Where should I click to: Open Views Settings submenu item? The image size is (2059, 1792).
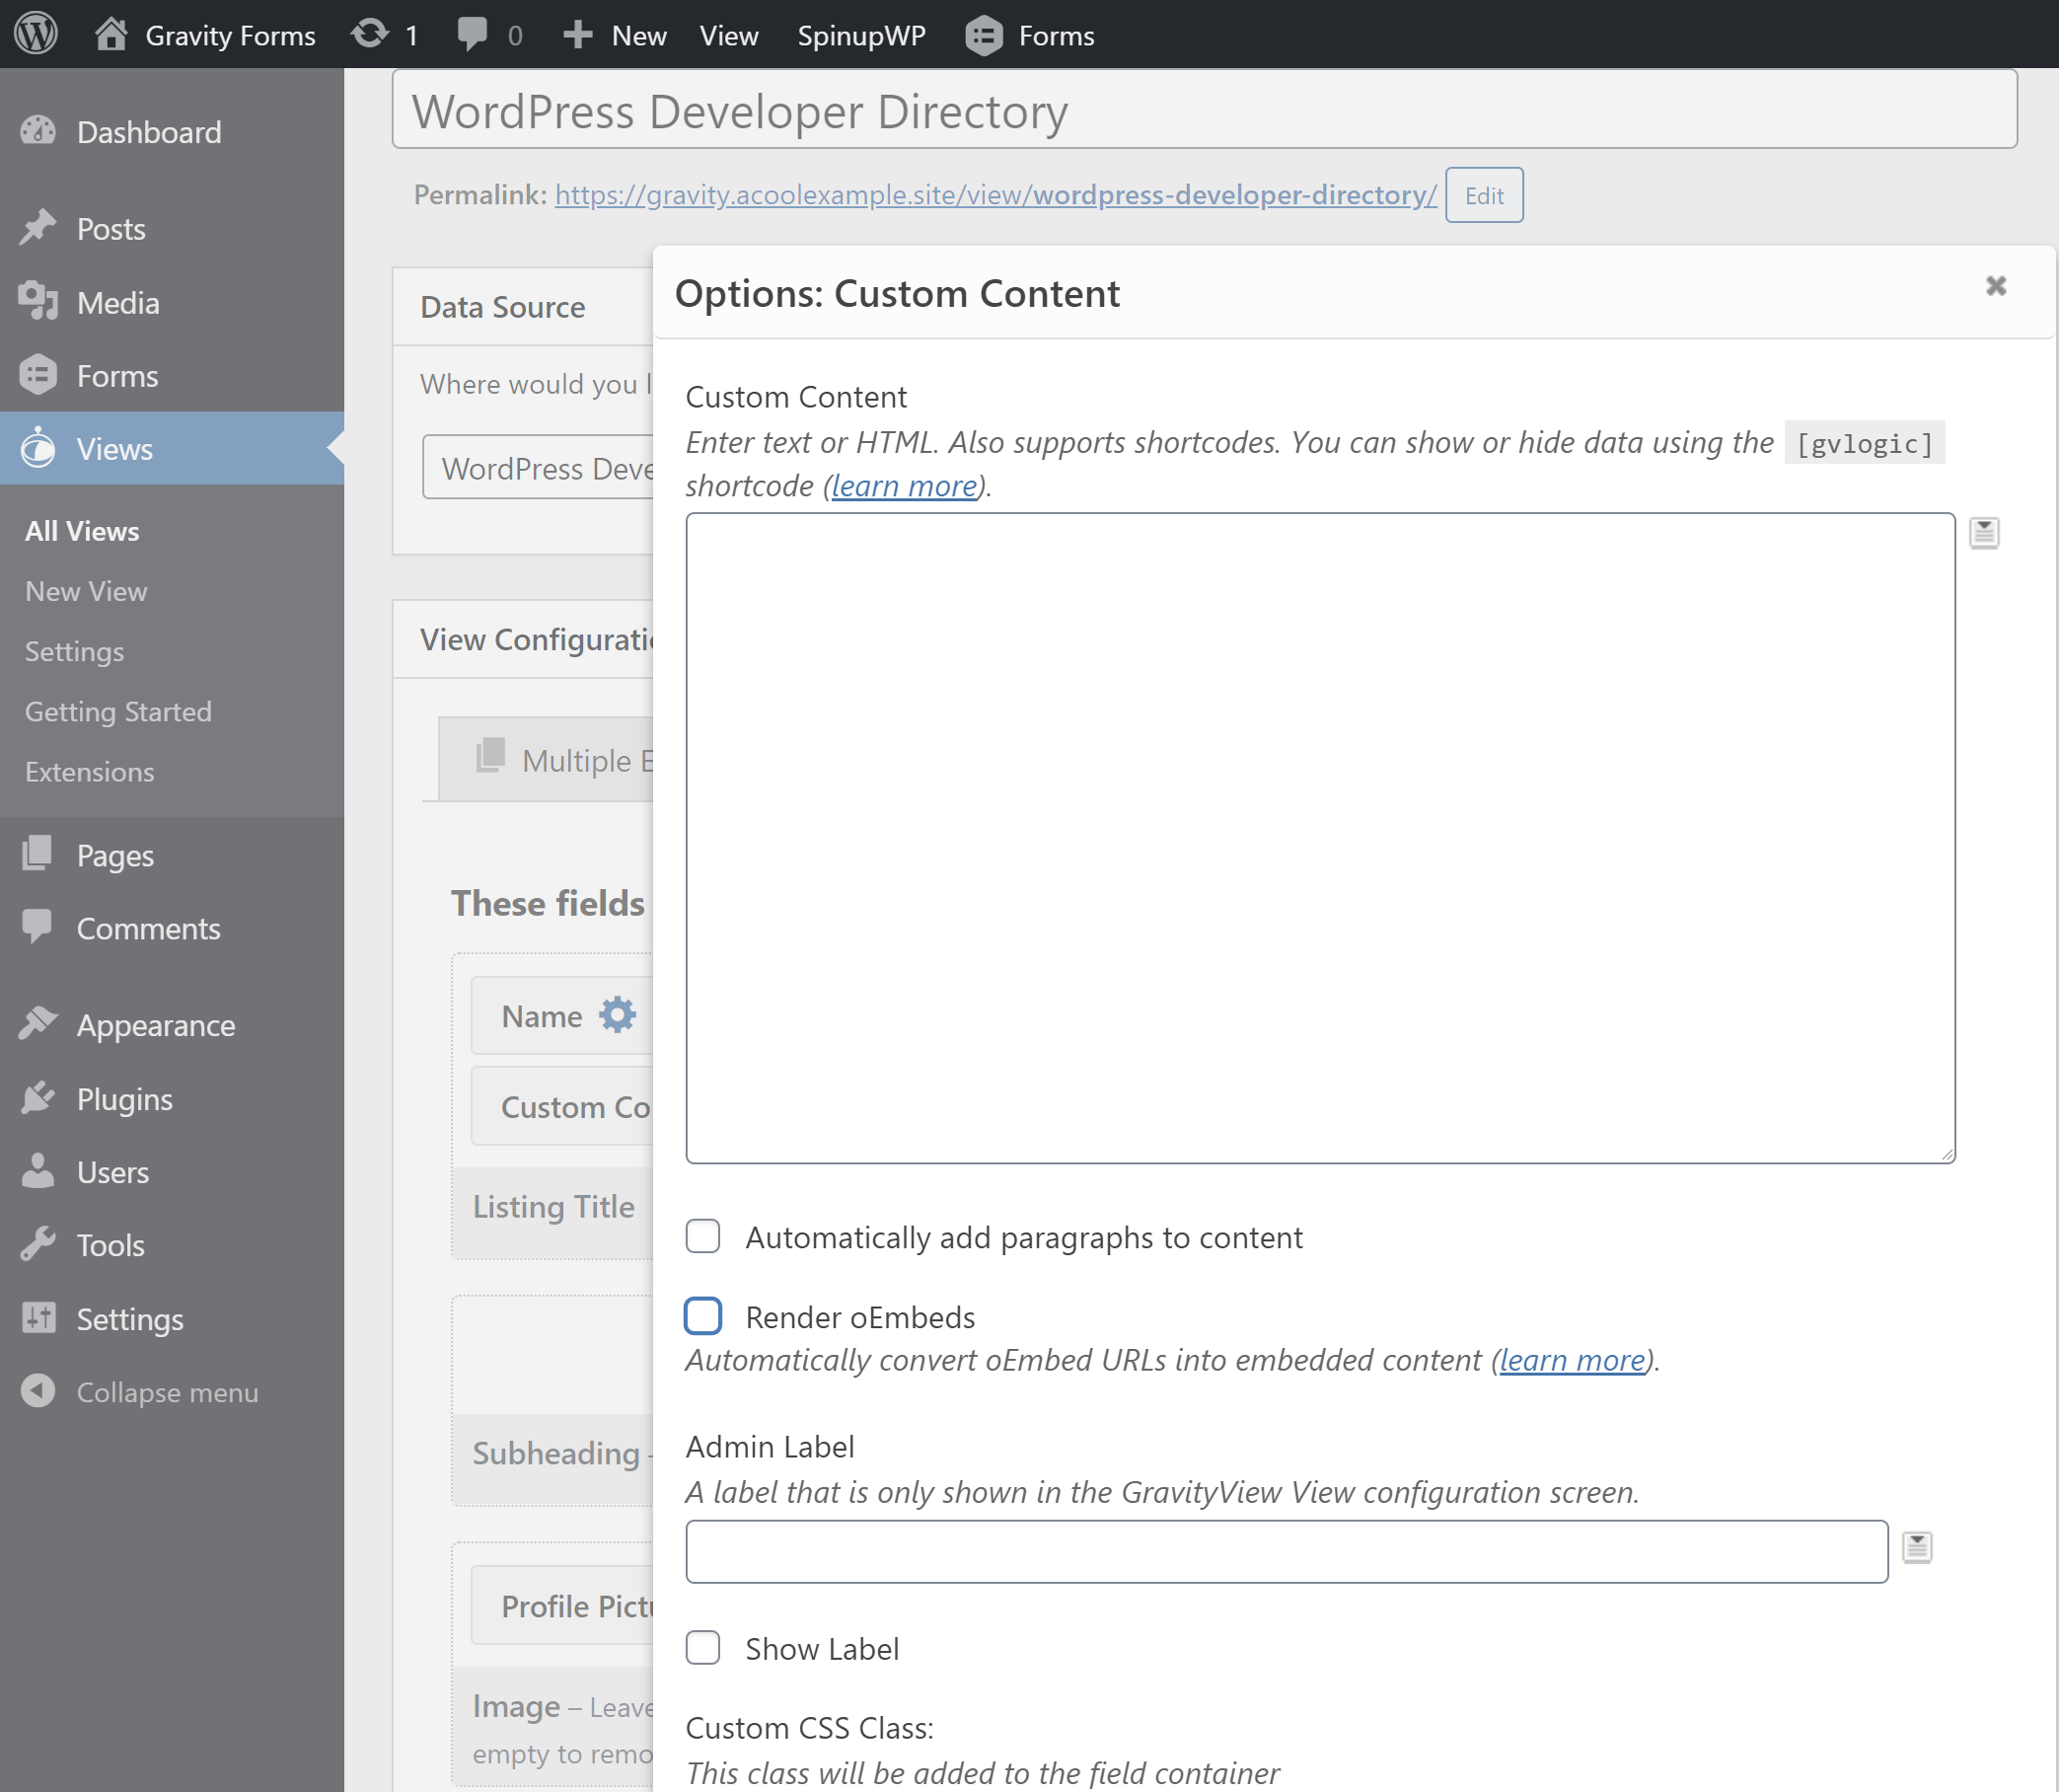point(74,651)
